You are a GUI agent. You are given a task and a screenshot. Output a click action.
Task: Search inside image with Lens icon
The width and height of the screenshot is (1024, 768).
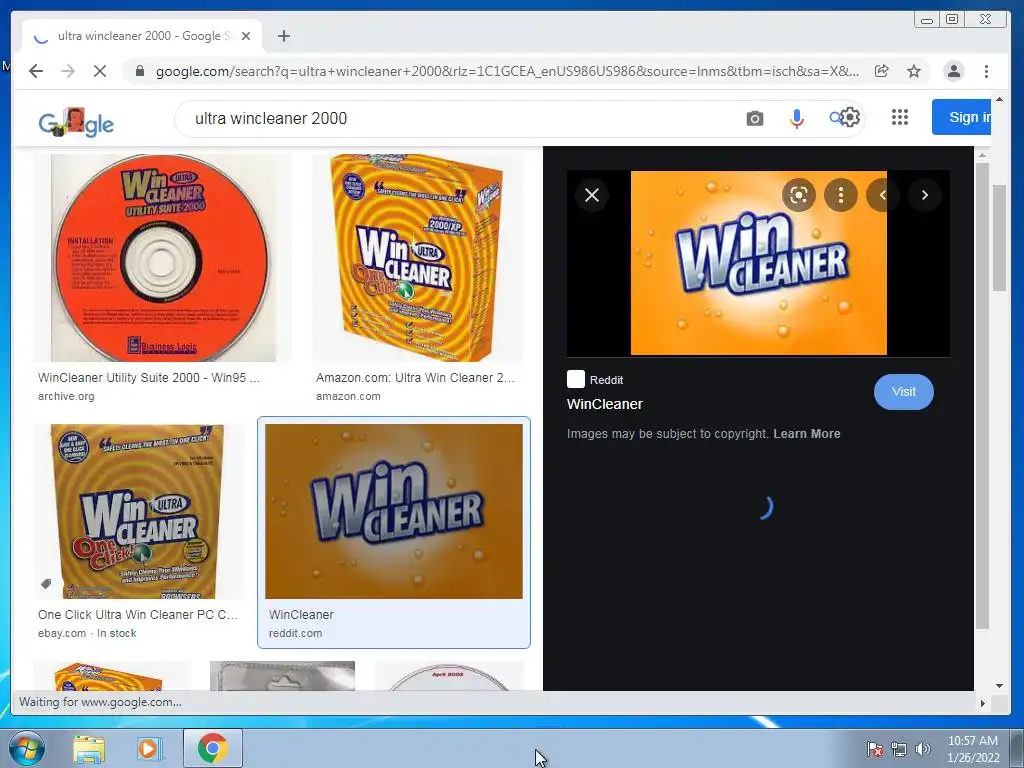pos(799,195)
